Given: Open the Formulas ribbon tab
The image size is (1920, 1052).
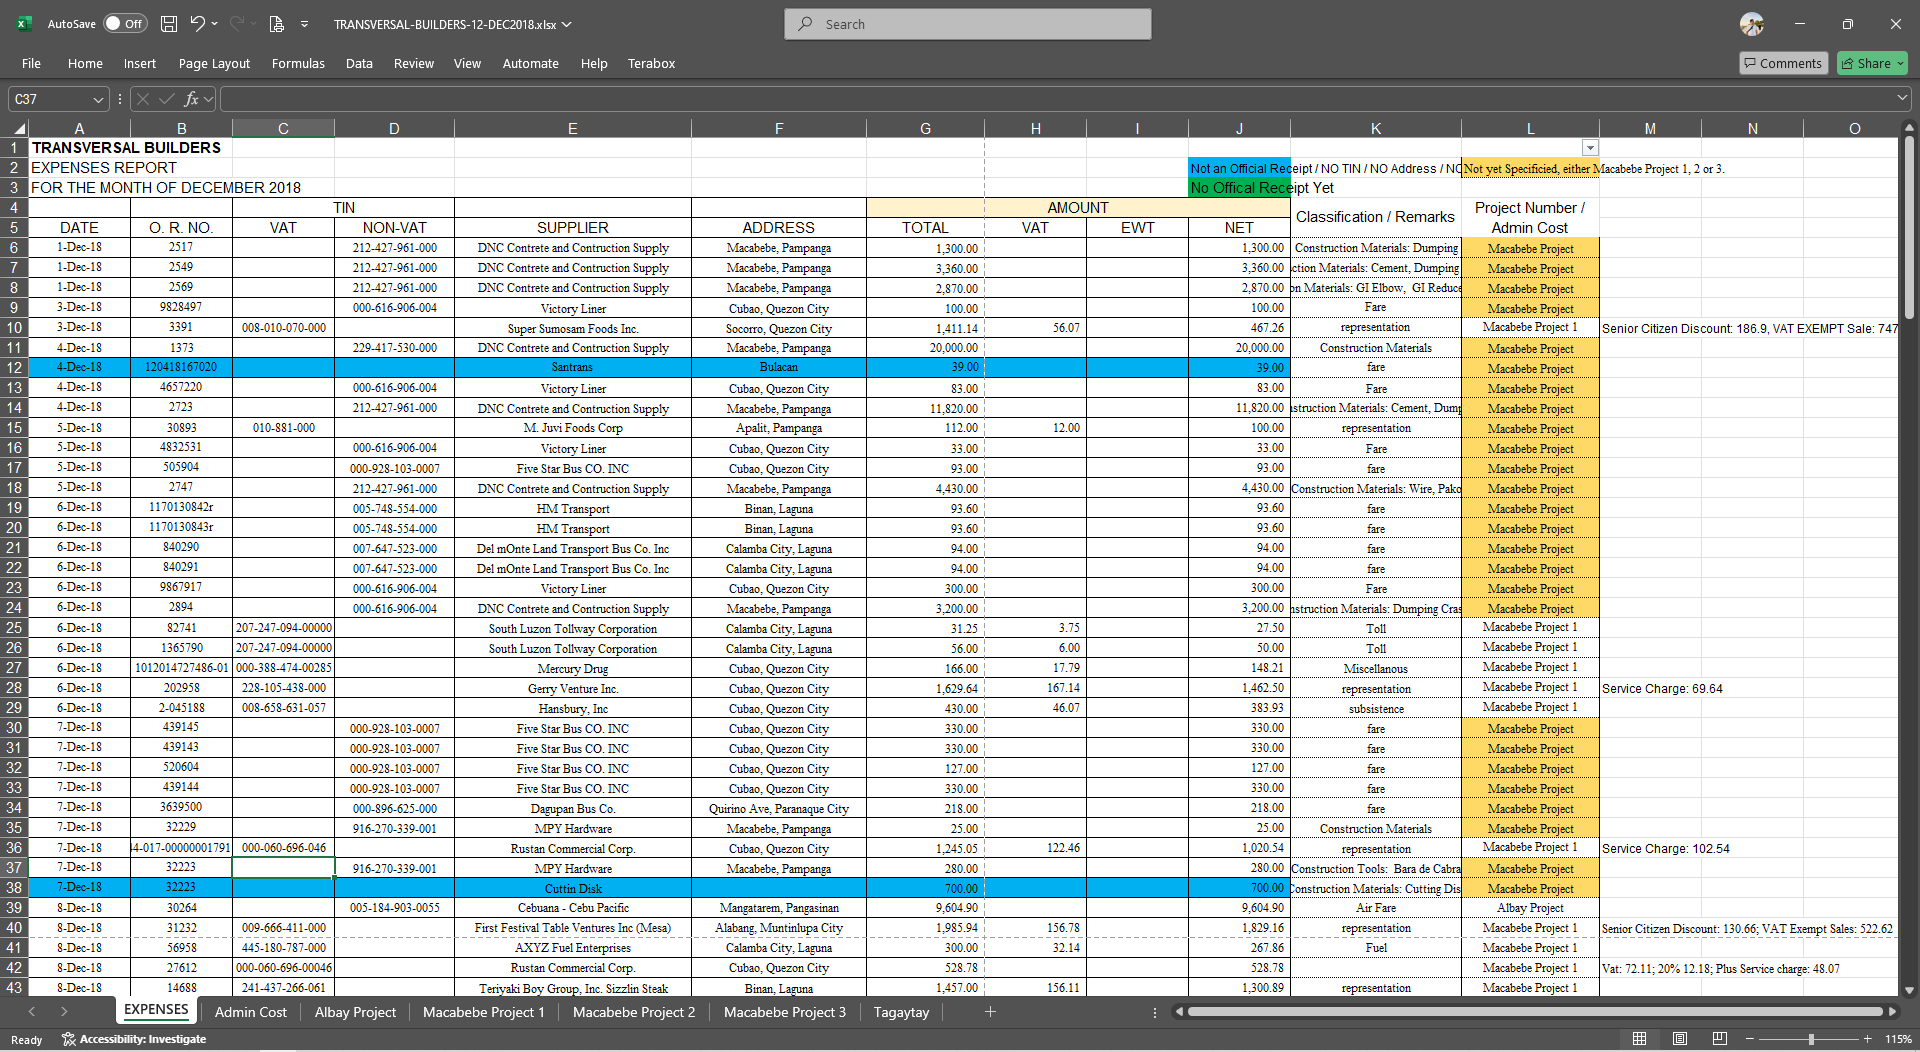Looking at the screenshot, I should click(x=298, y=63).
